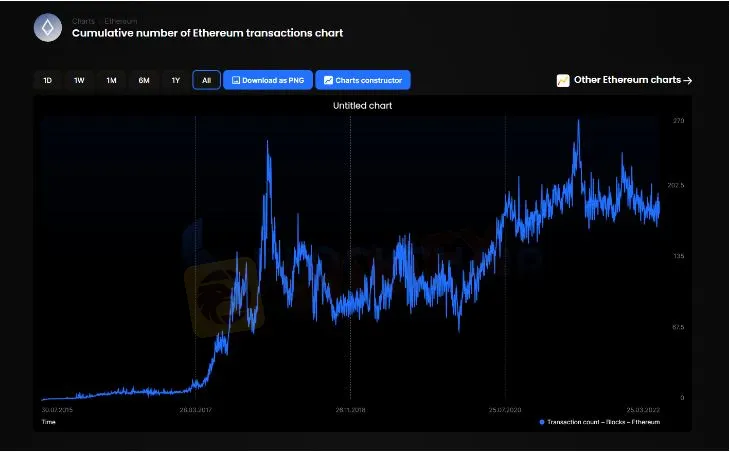Click the Untitled chart title
730x452 pixels.
point(362,106)
